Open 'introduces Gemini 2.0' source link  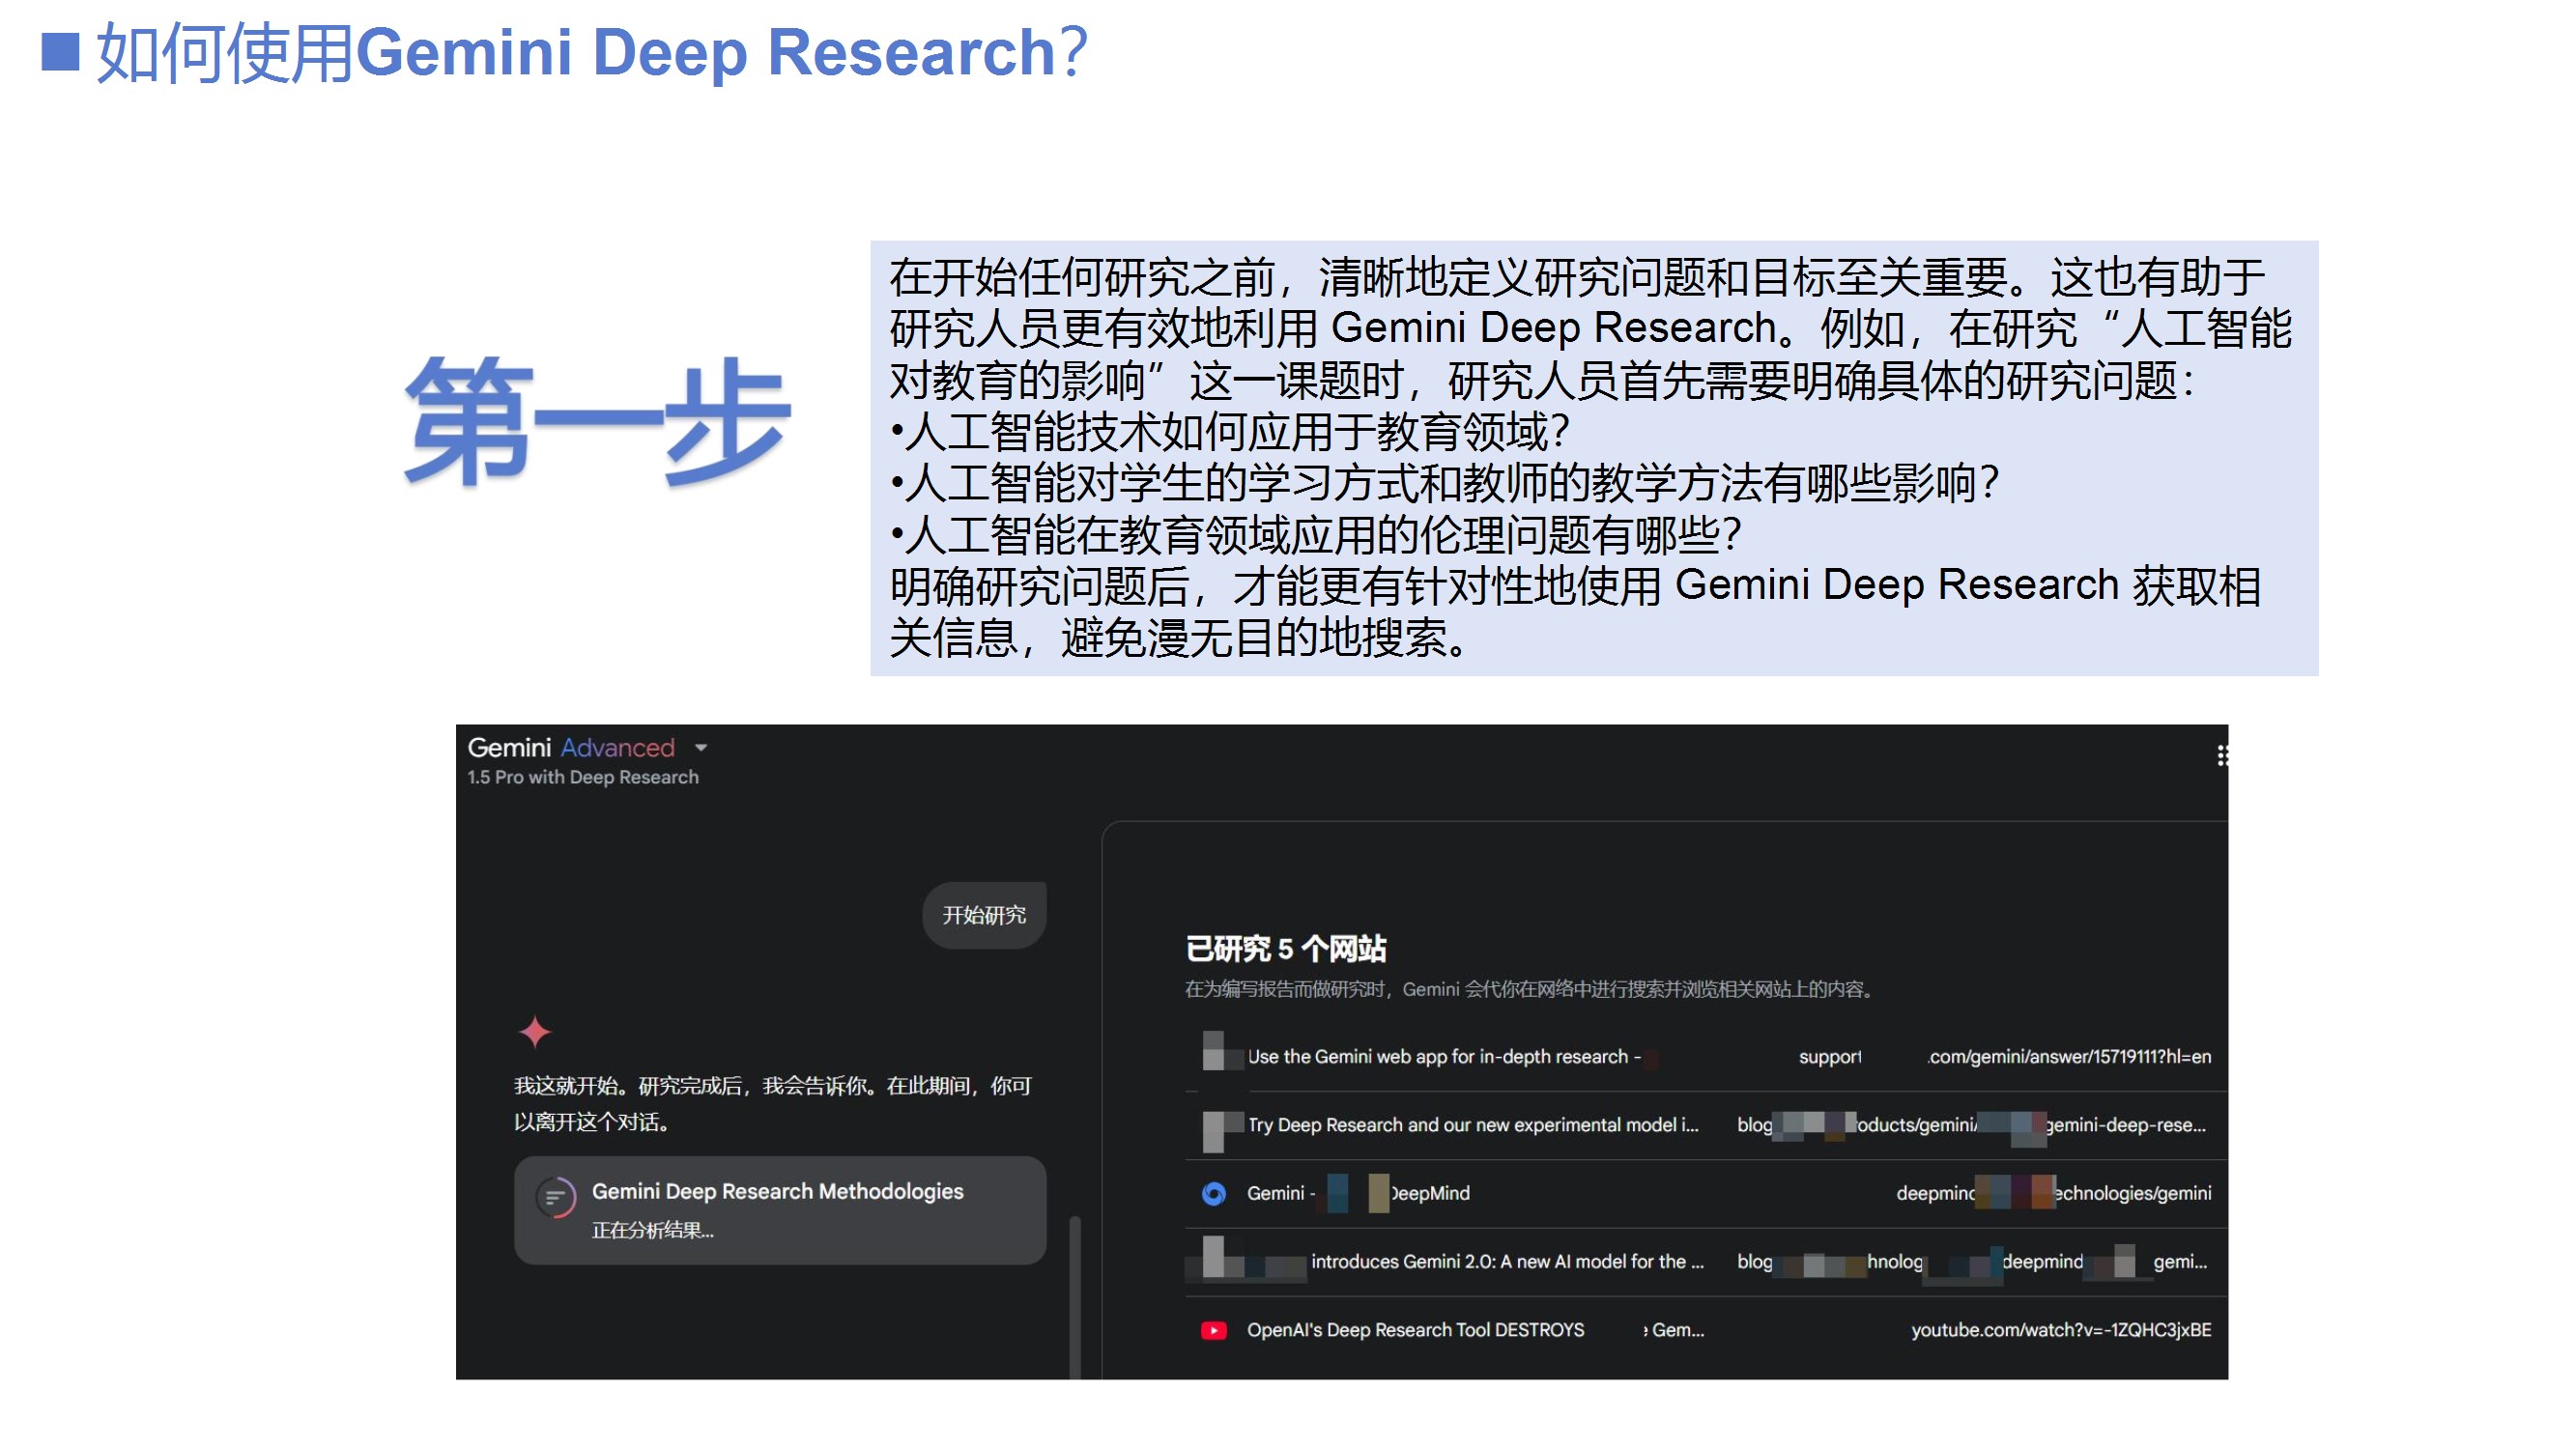point(1506,1261)
